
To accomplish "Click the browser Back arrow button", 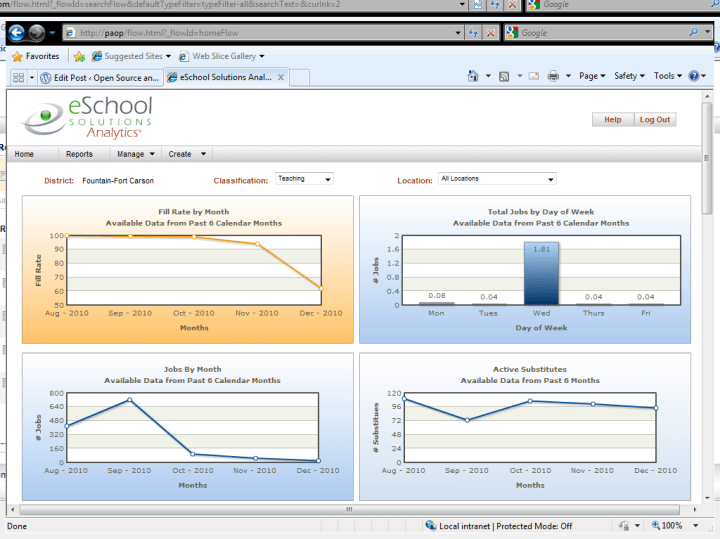I will tap(19, 33).
